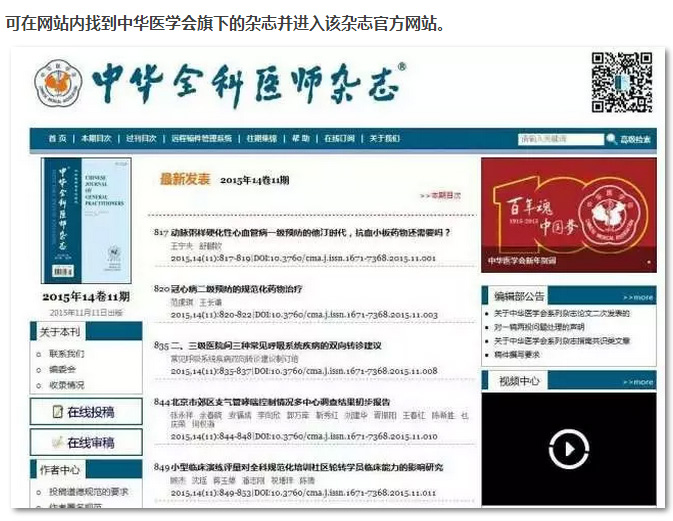
Task: Click the 中华全科医师杂志 title banner
Action: 248,85
